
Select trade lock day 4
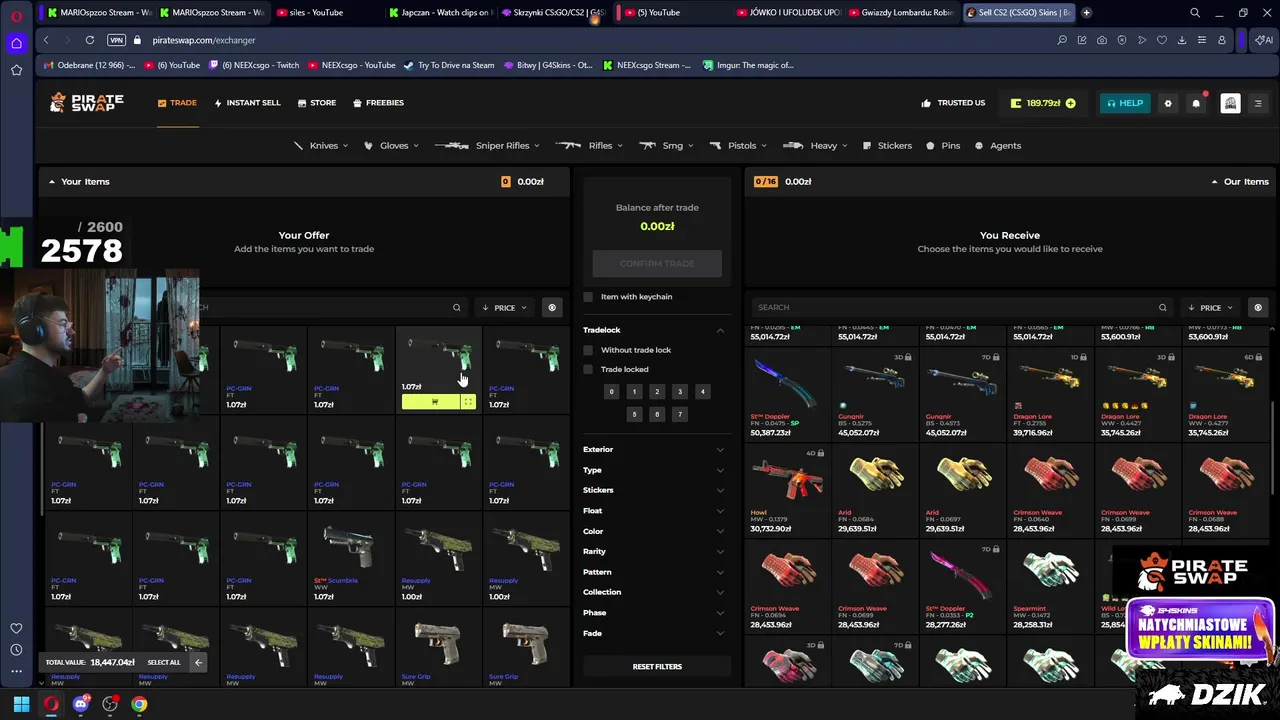coord(703,392)
